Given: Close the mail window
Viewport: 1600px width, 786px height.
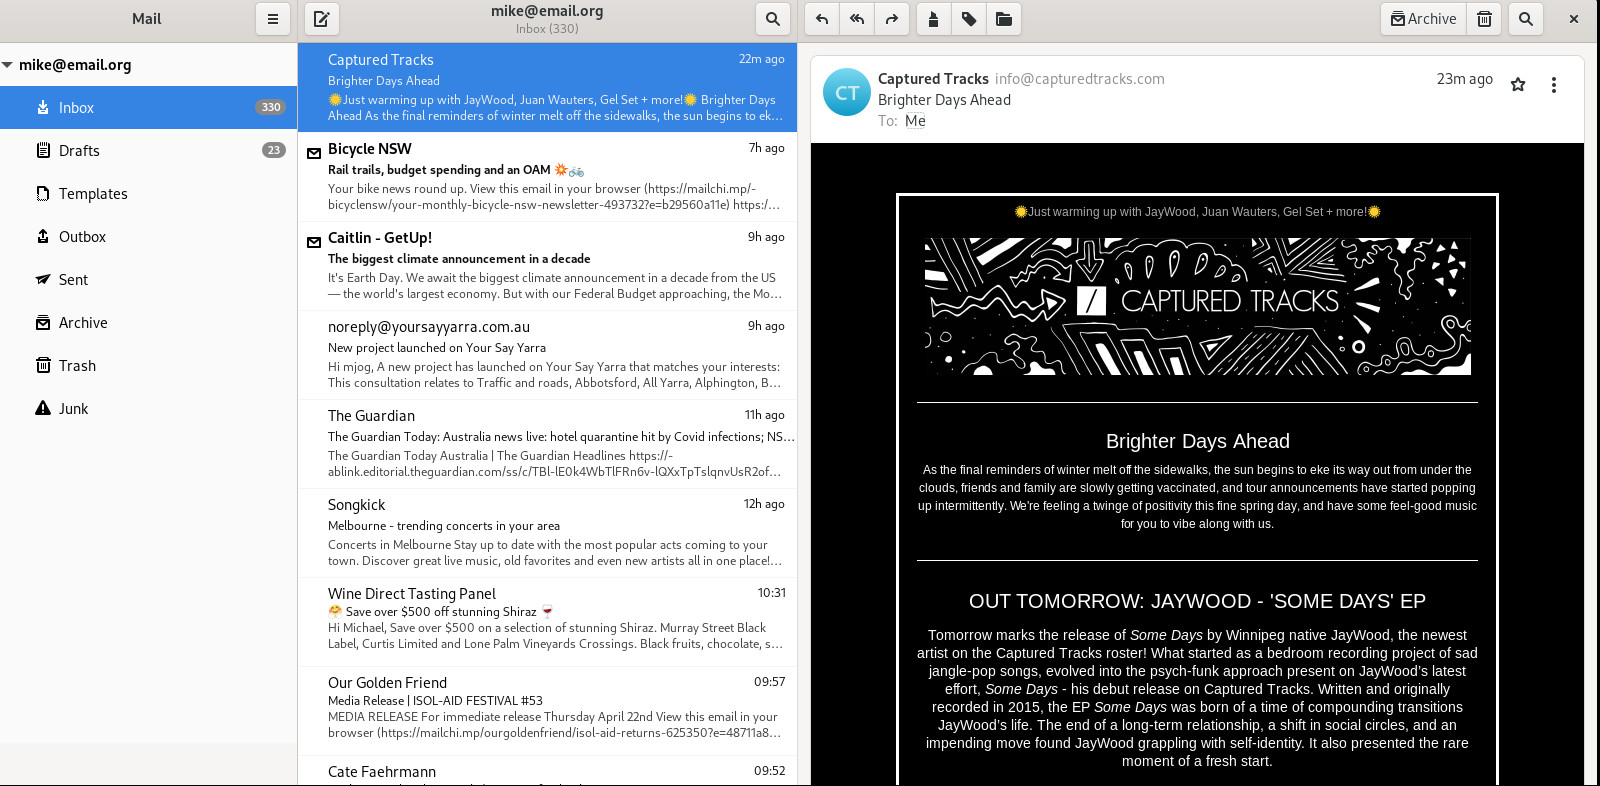Looking at the screenshot, I should (x=1574, y=19).
